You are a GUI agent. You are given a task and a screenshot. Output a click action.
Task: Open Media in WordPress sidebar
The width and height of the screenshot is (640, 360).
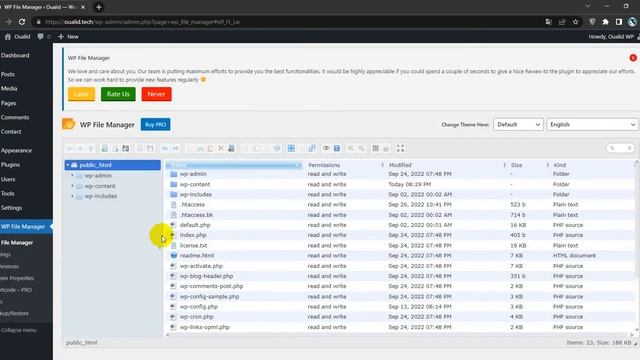click(x=9, y=89)
